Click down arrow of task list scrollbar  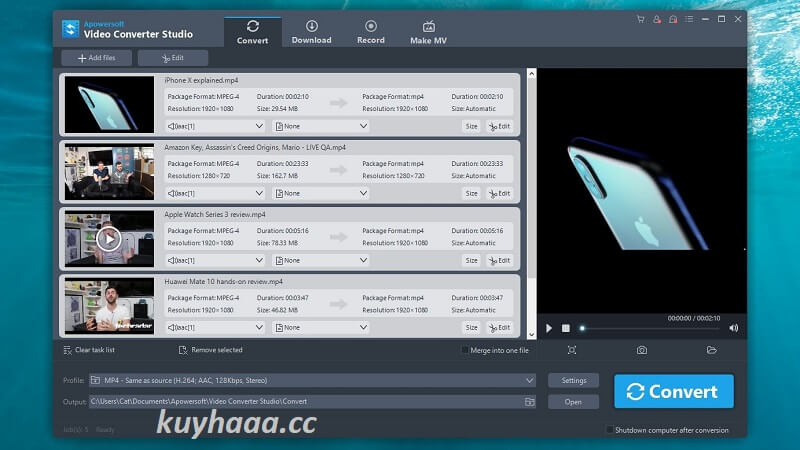(532, 335)
